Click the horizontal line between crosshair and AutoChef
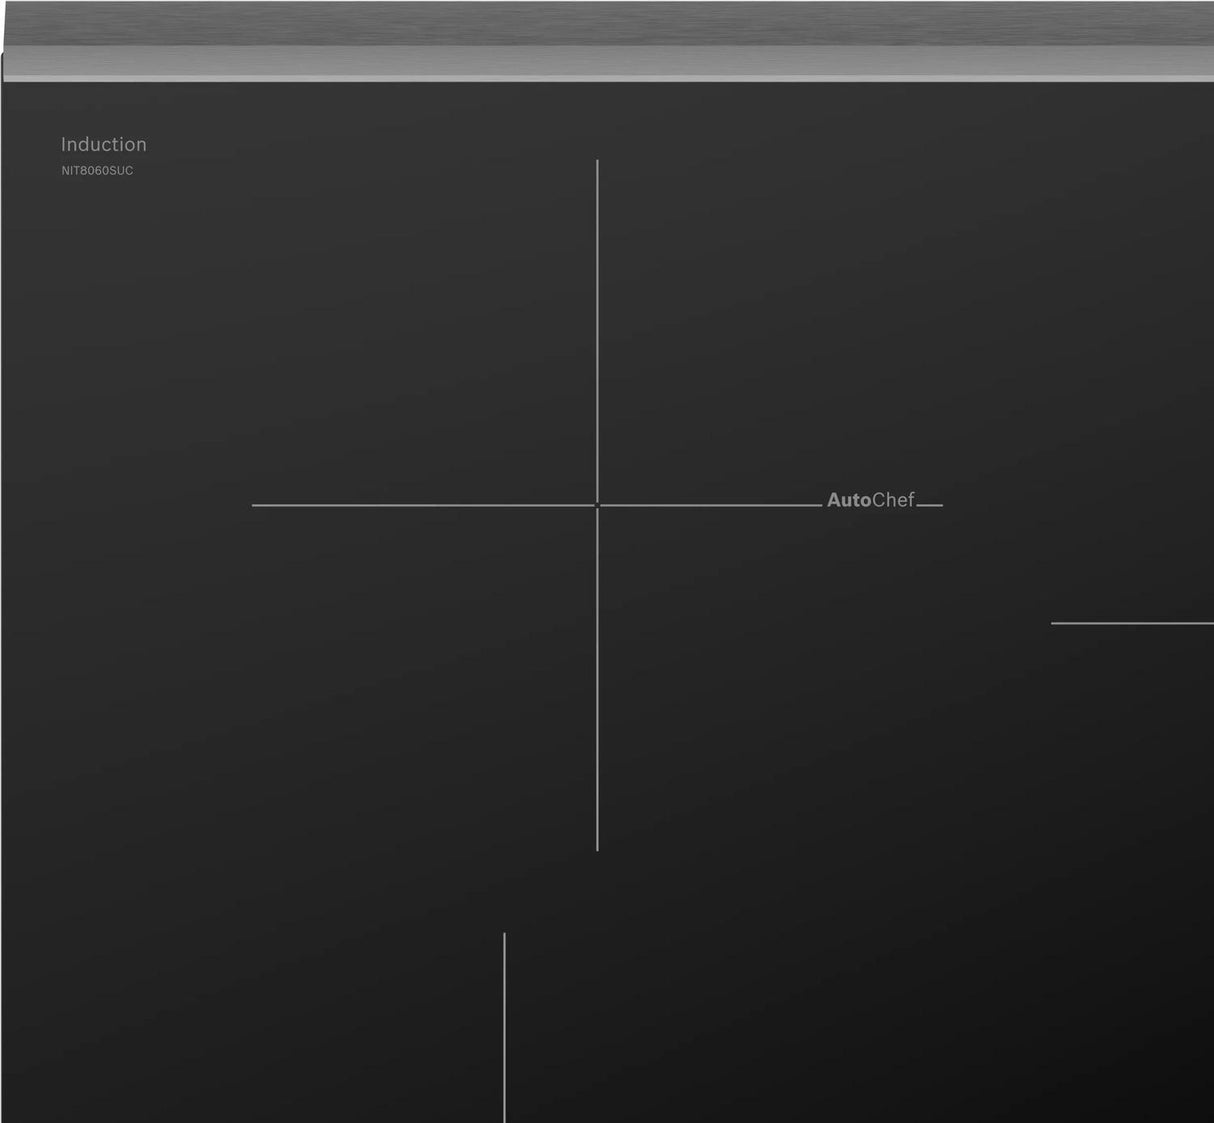The image size is (1214, 1123). coord(710,505)
